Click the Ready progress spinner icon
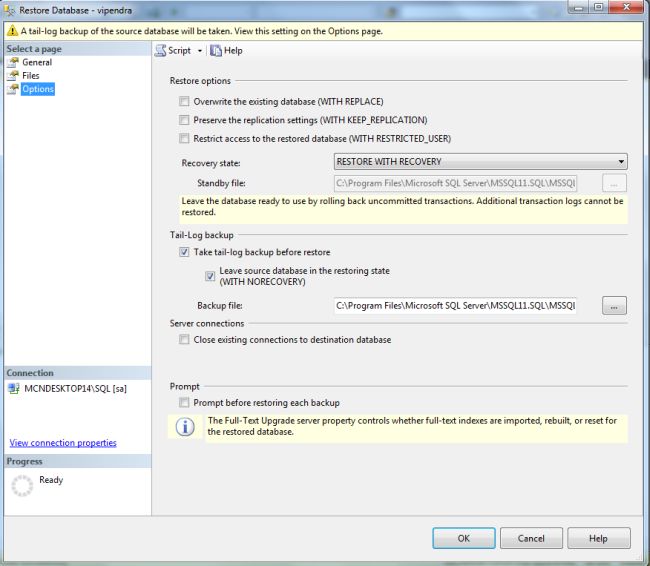 tap(22, 486)
